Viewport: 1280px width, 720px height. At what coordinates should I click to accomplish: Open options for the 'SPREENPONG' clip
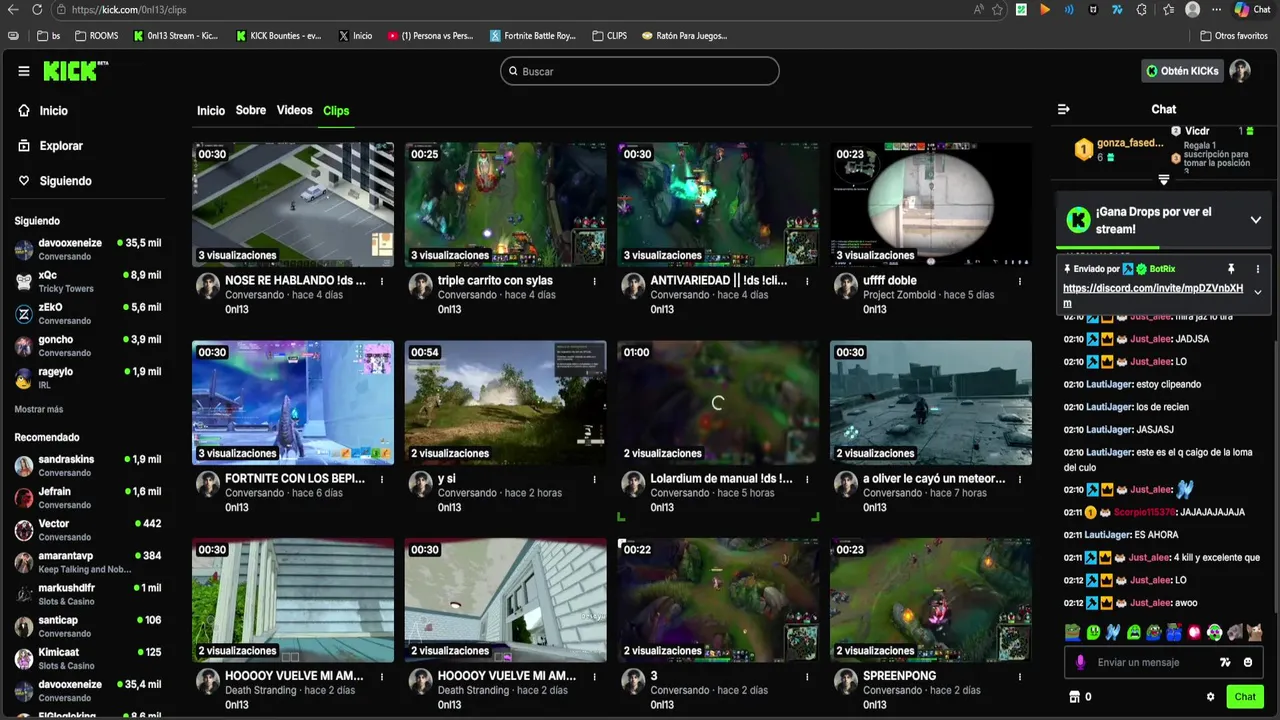(x=1020, y=677)
